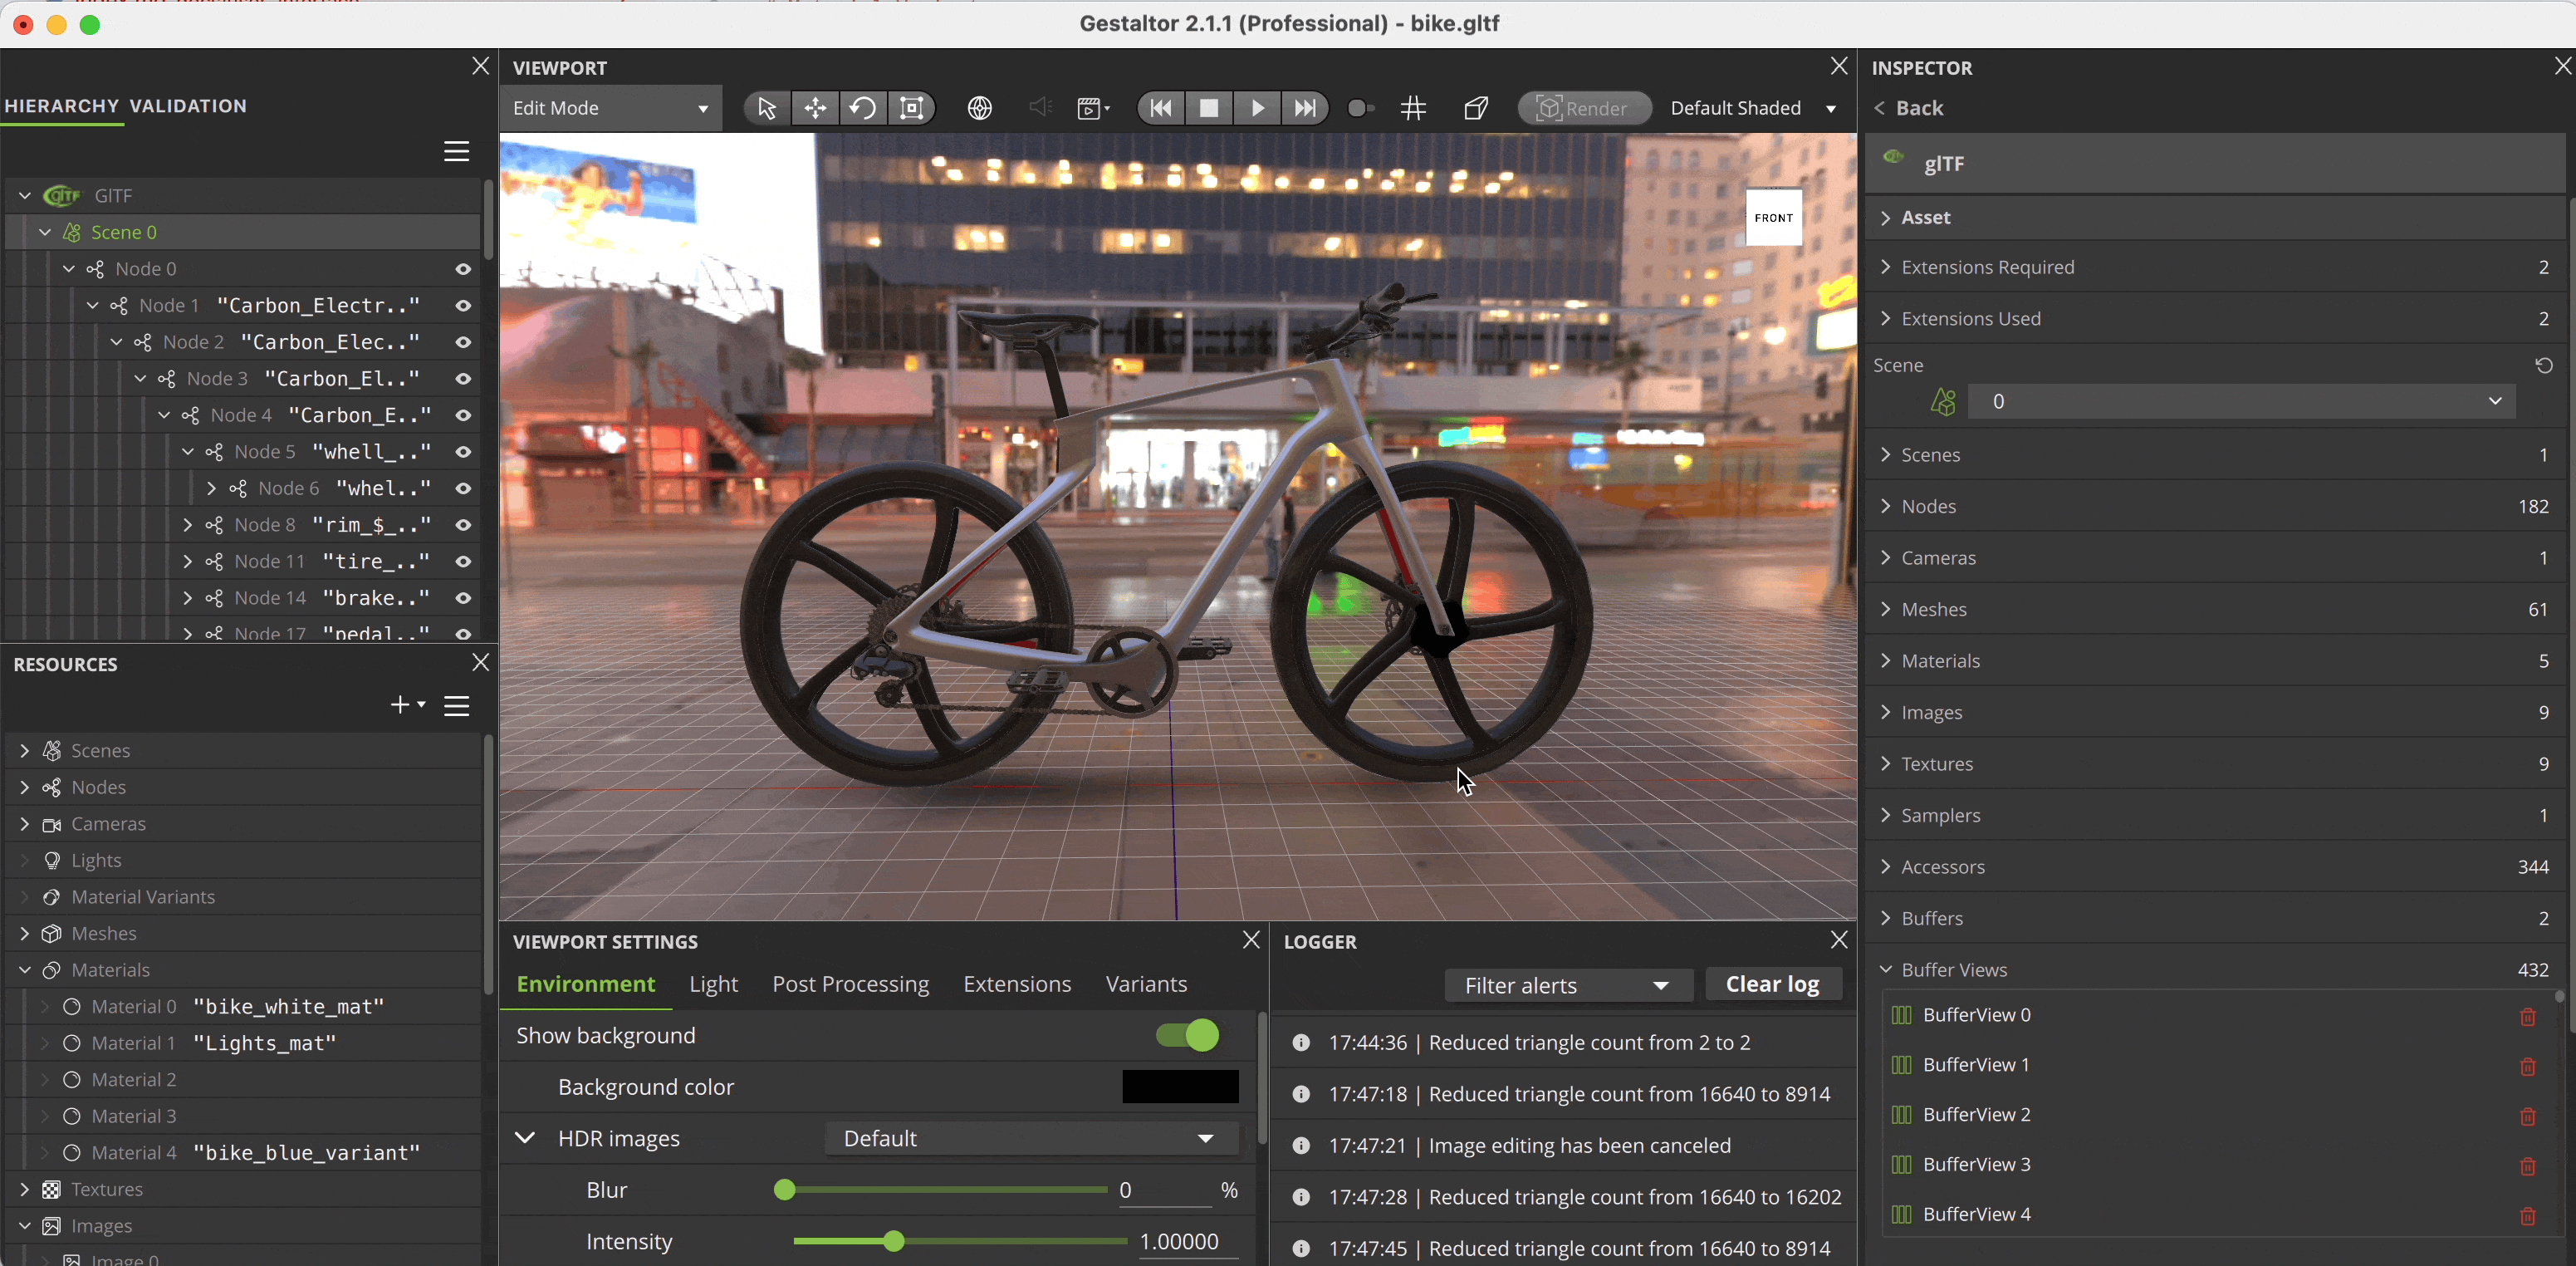
Task: Toggle visibility of Node 0
Action: click(463, 269)
